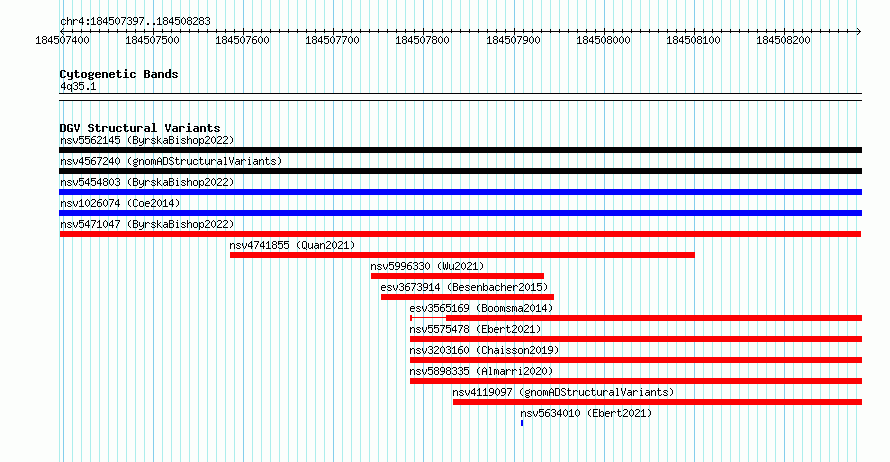The width and height of the screenshot is (890, 462).
Task: Select the red bar of nsv5898335
Action: click(x=636, y=381)
